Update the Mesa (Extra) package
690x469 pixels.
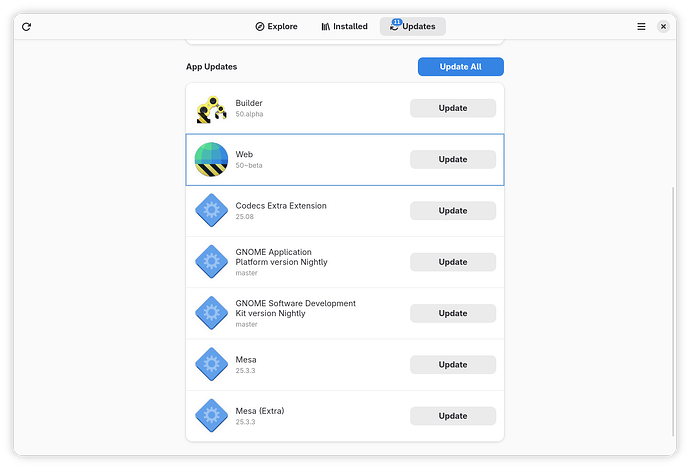tap(452, 416)
